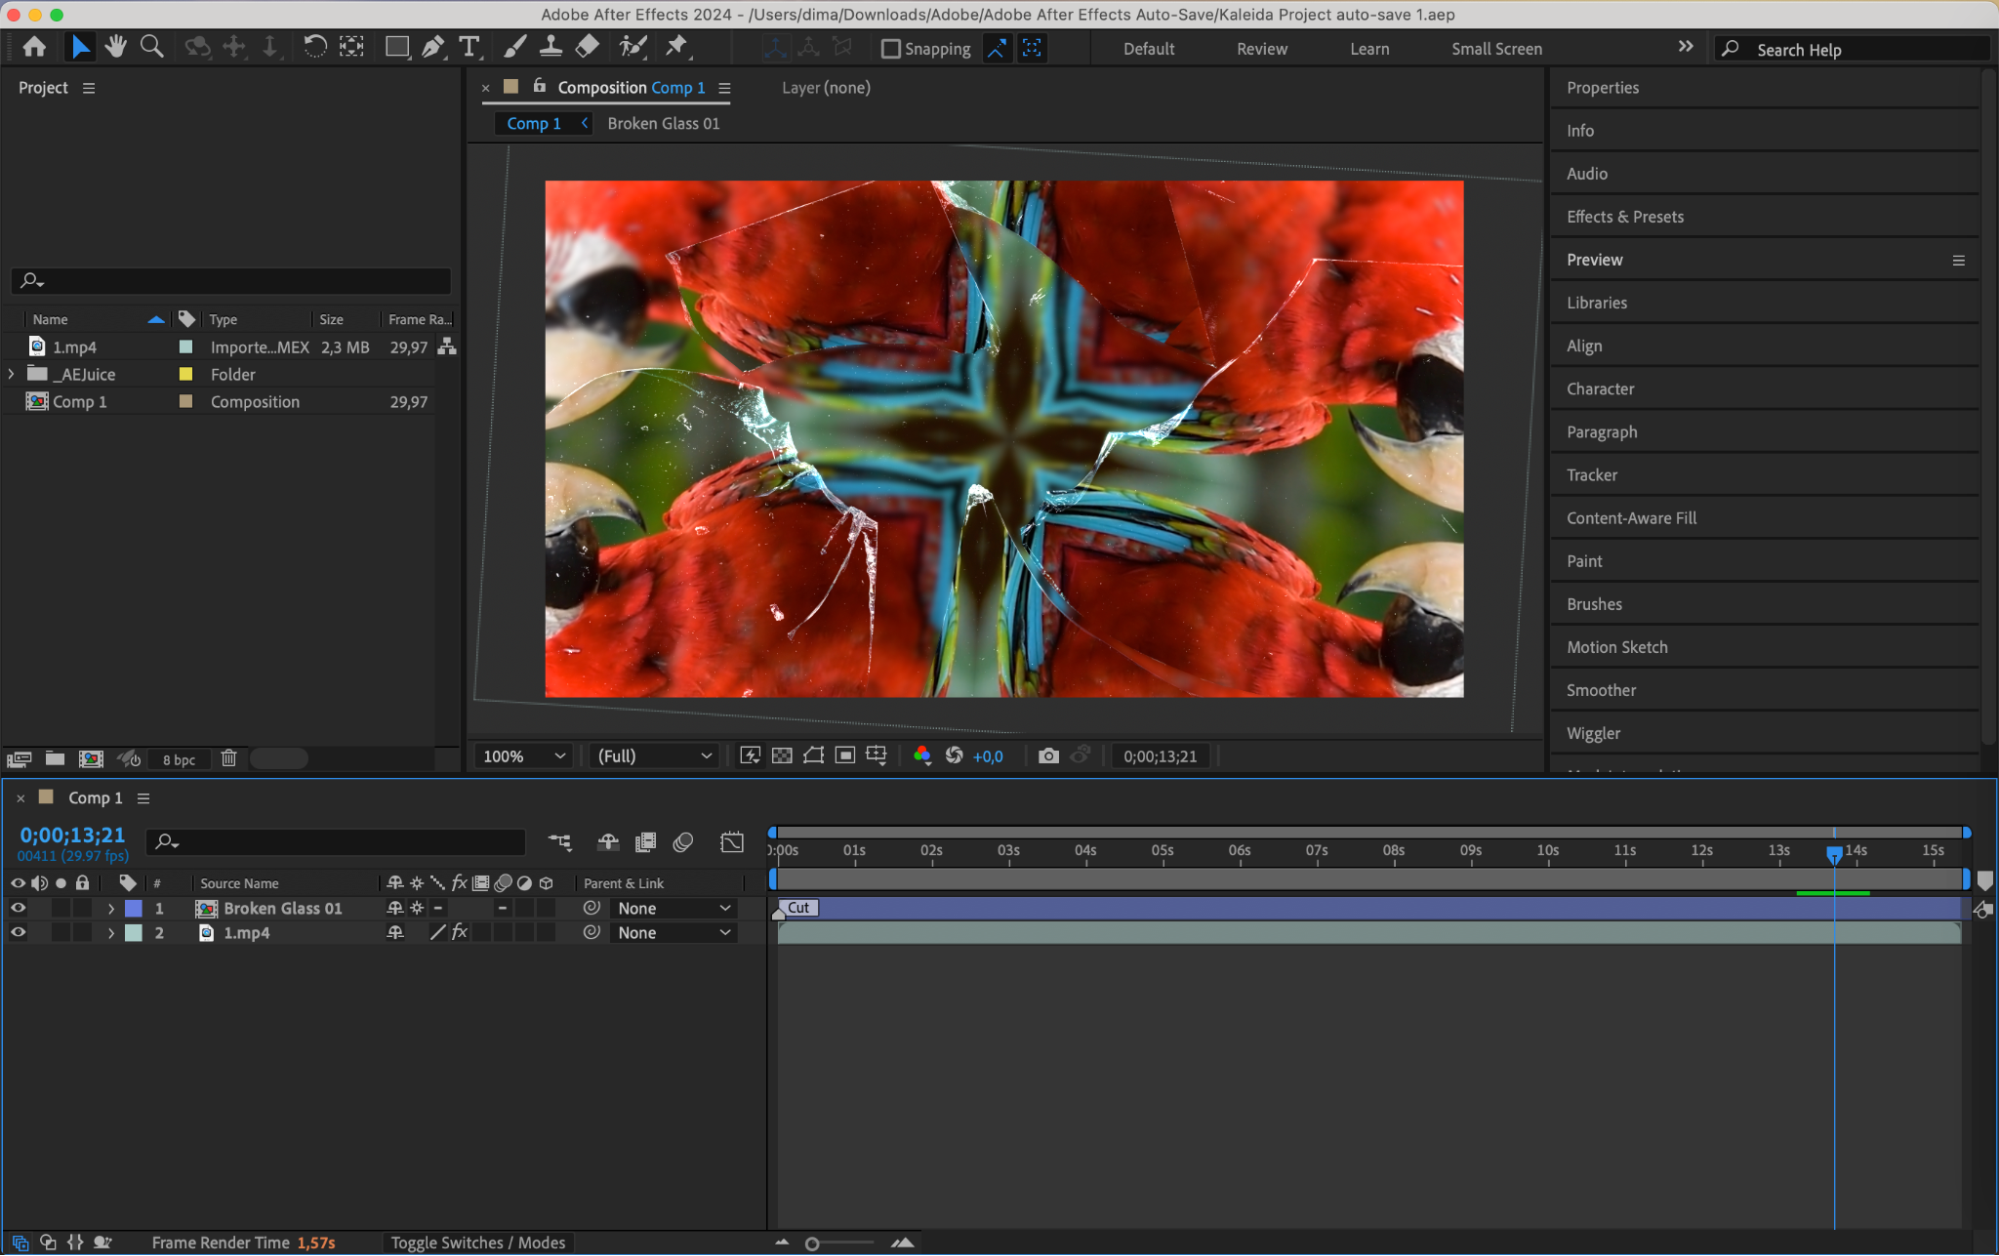Image resolution: width=1999 pixels, height=1256 pixels.
Task: Select the Rectangle shape tool
Action: (397, 46)
